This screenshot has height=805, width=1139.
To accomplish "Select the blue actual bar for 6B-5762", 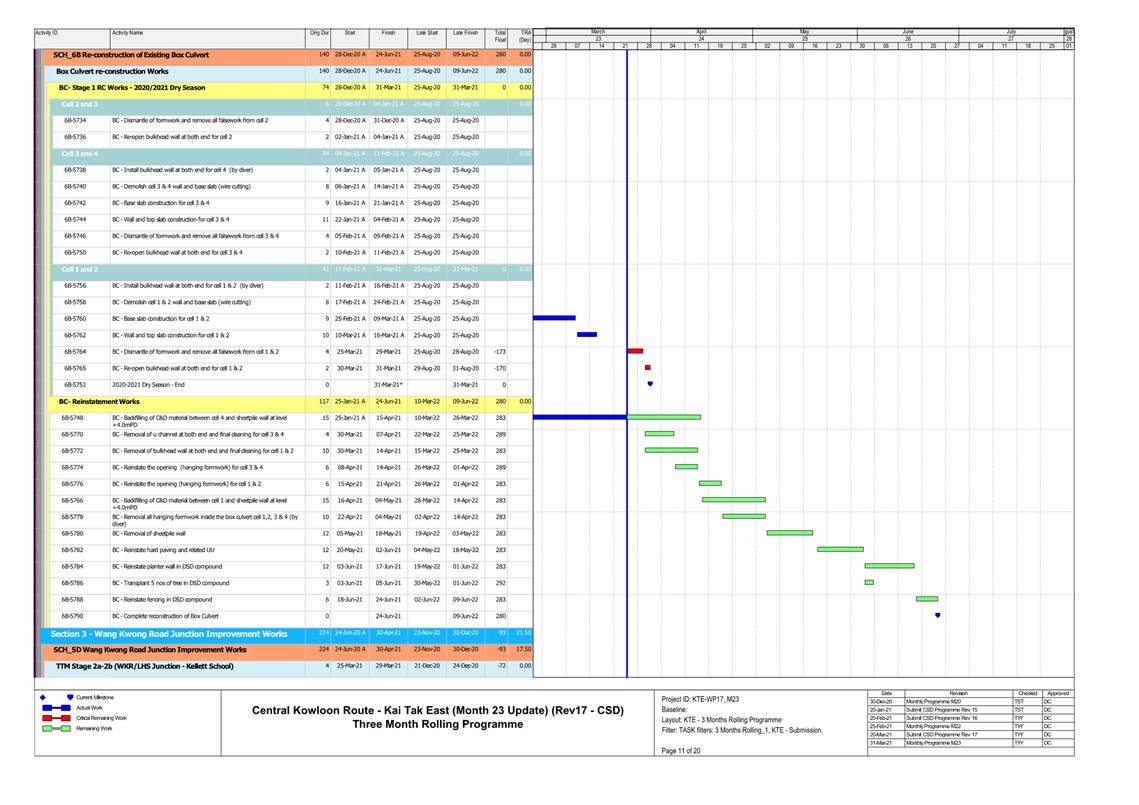I will [587, 335].
